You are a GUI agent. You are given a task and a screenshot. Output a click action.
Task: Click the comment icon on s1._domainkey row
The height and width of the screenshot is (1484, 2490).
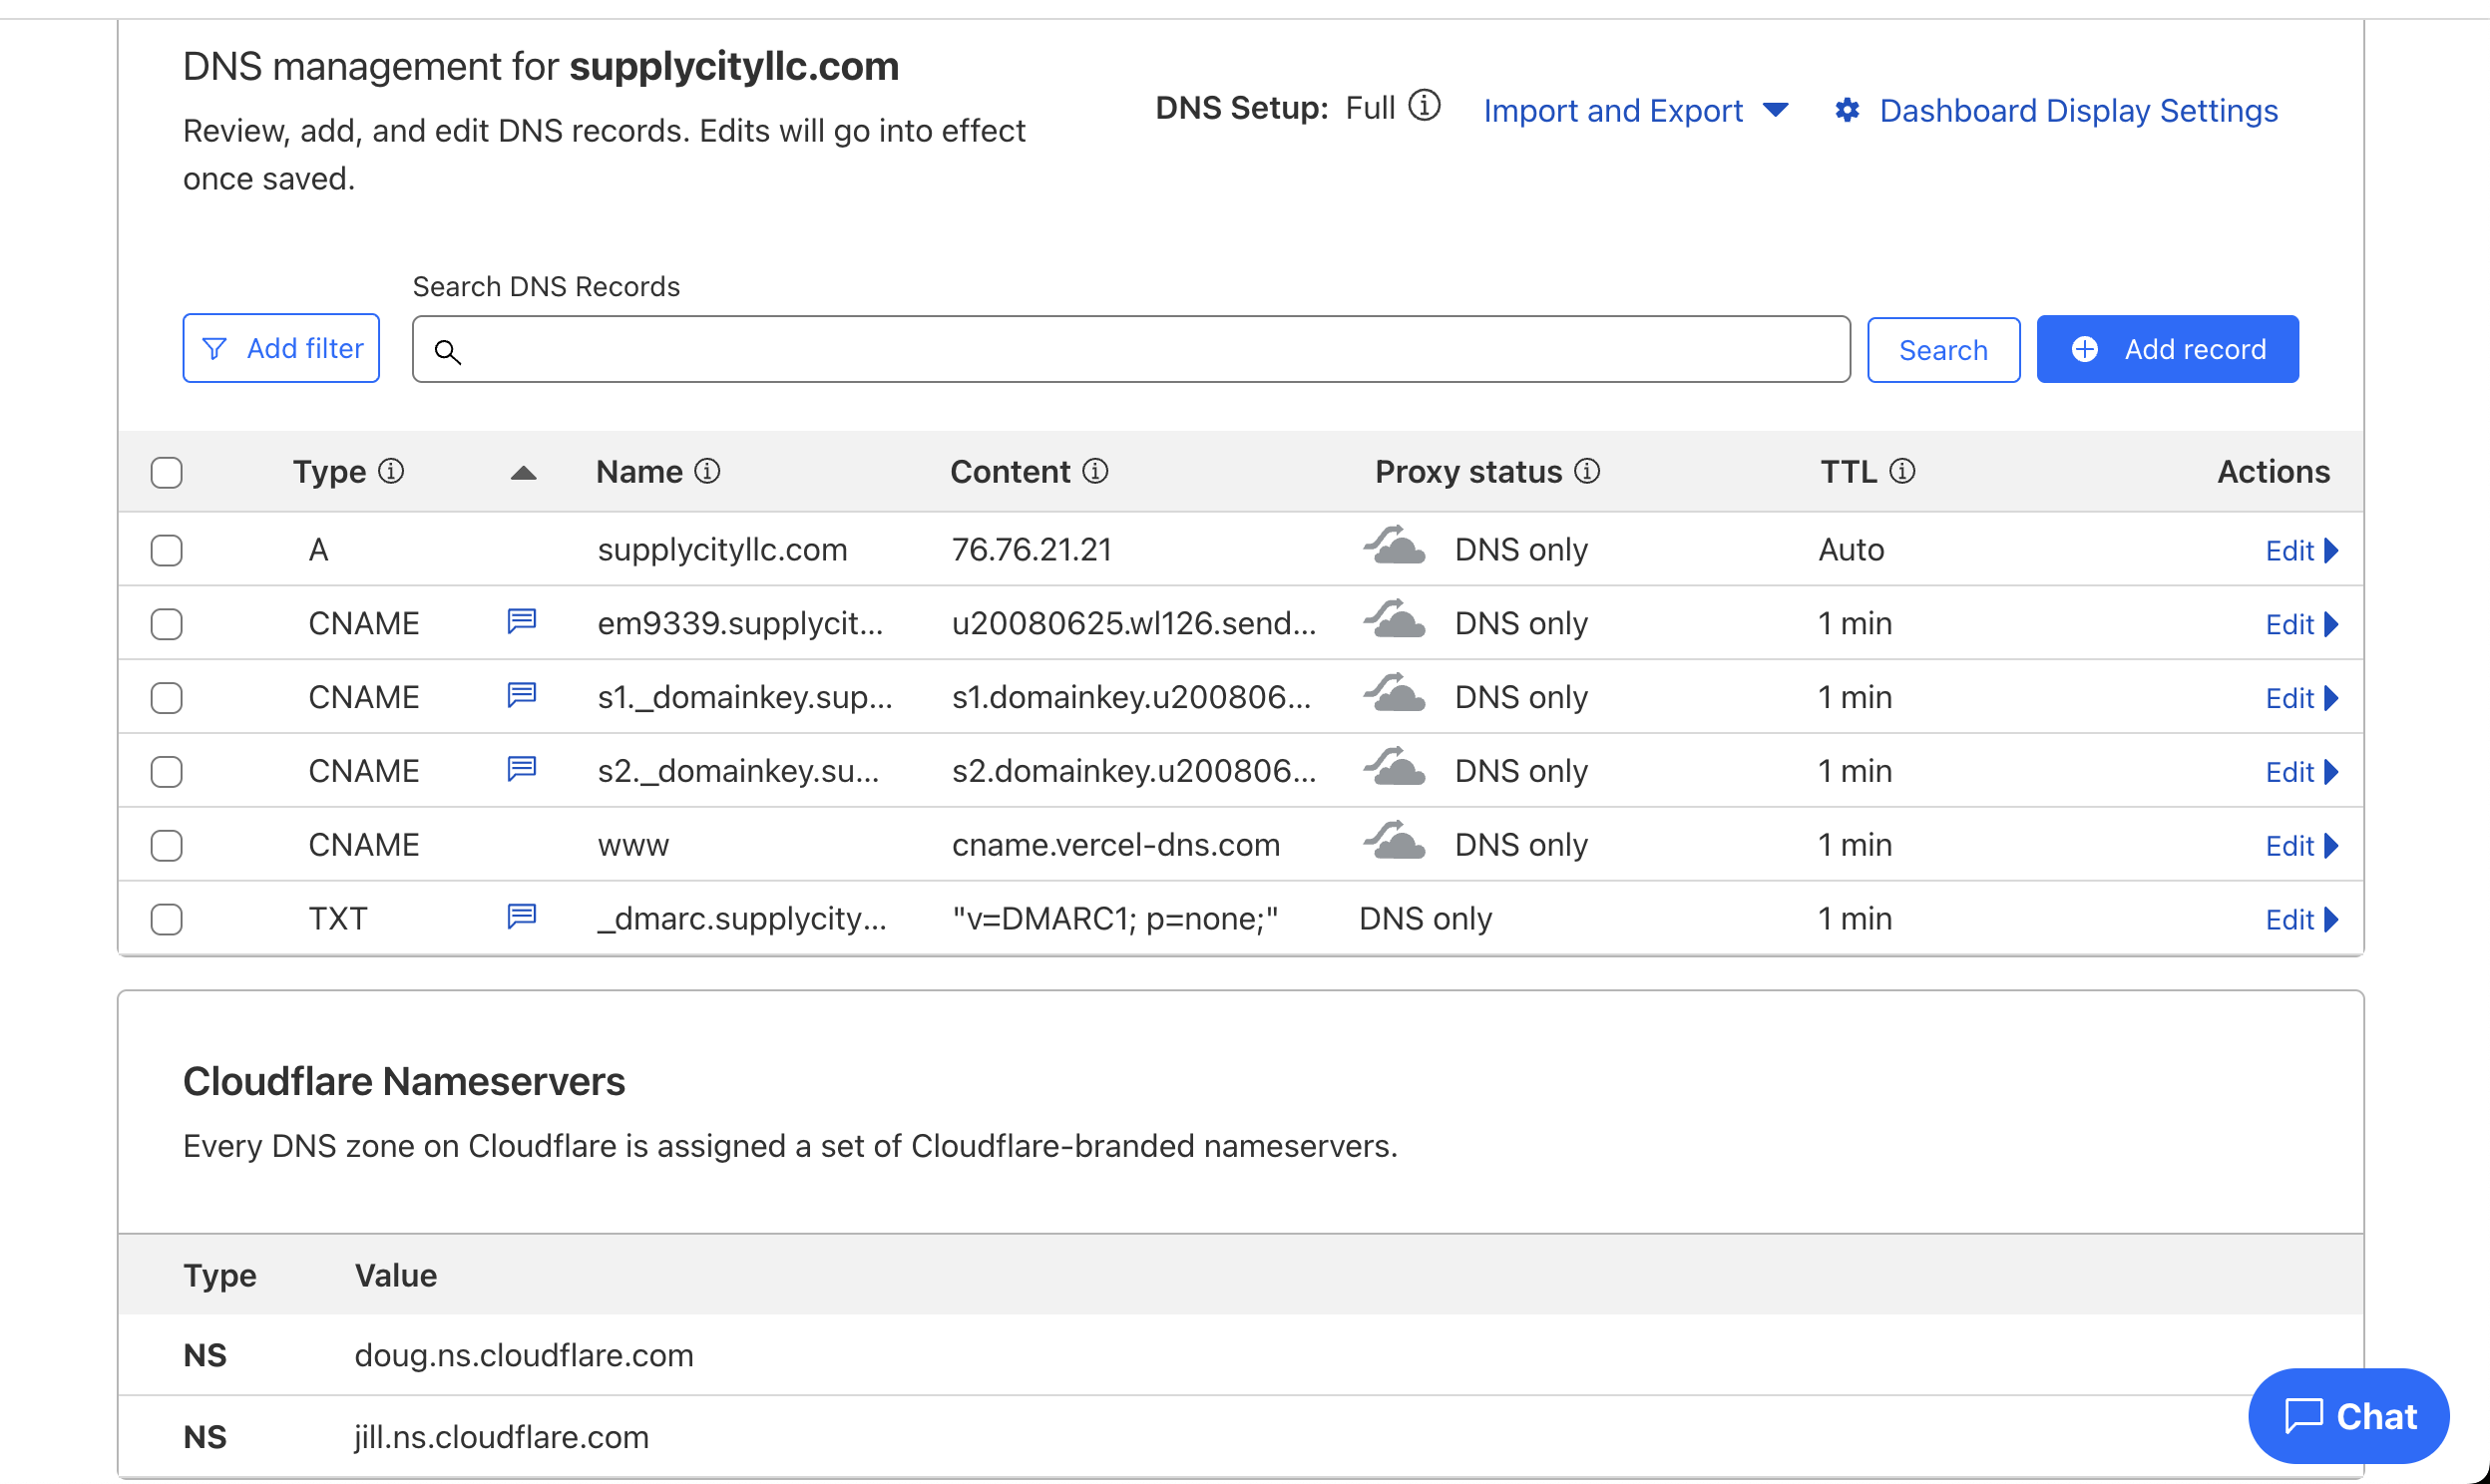pos(522,695)
